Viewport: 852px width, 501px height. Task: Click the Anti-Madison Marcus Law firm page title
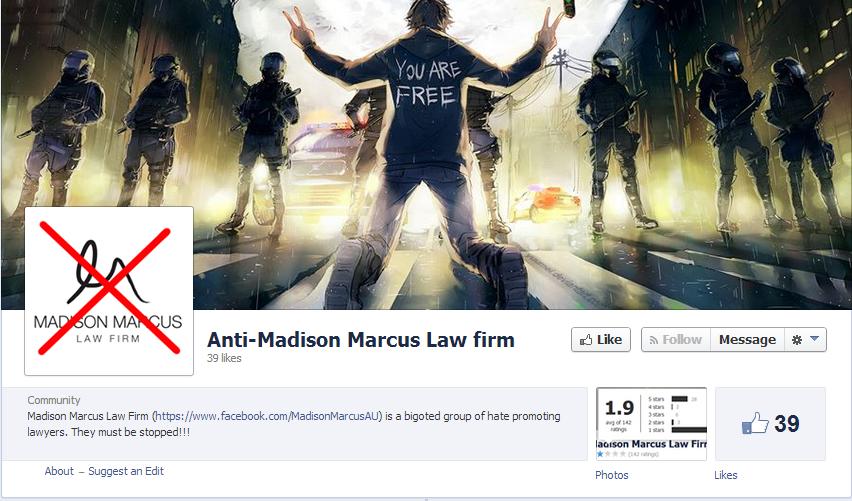(361, 340)
